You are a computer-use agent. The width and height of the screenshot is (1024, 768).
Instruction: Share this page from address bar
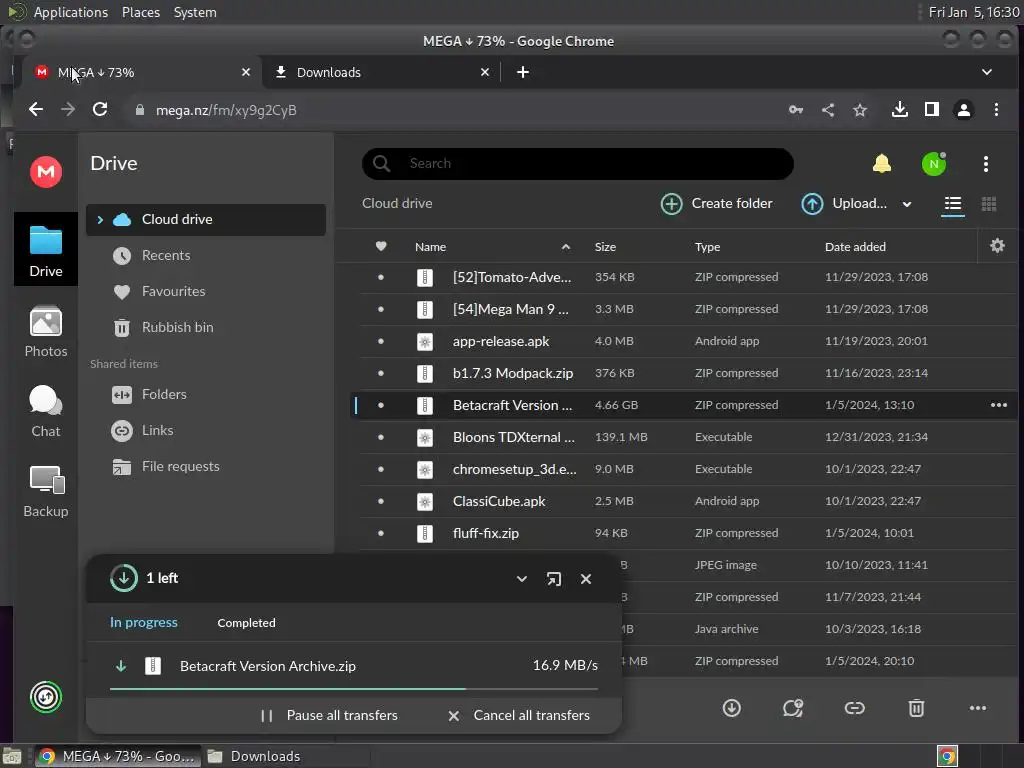click(x=828, y=110)
